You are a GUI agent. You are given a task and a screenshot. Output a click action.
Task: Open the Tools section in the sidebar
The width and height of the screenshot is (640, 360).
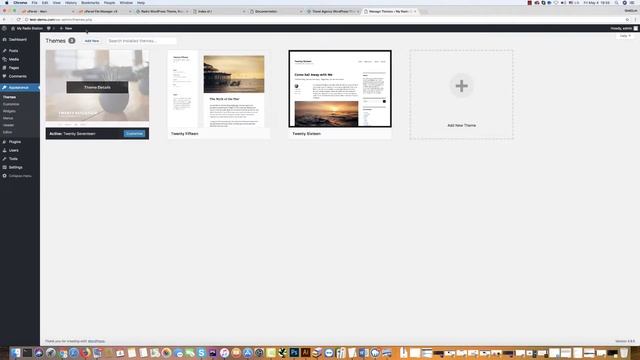pyautogui.click(x=13, y=159)
